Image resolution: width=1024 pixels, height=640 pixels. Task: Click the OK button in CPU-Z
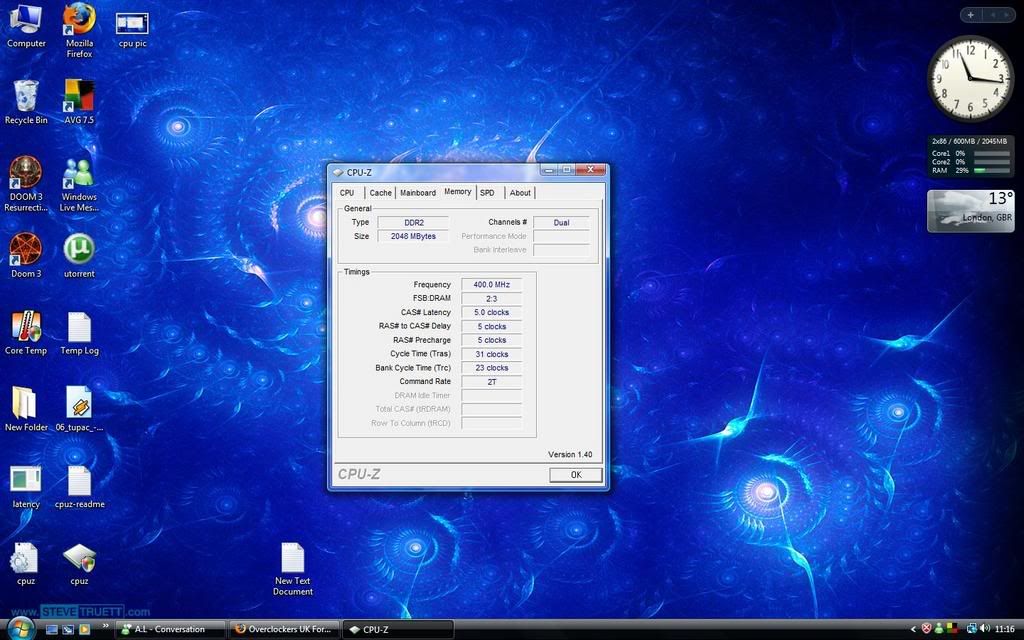point(575,475)
